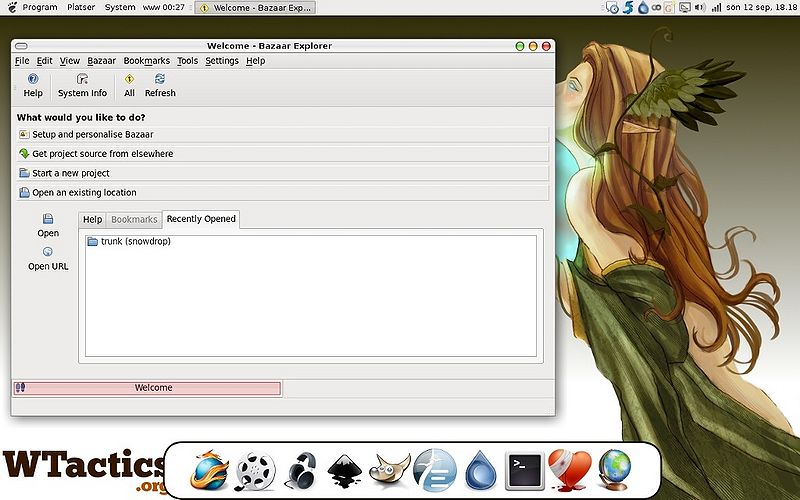This screenshot has height=500, width=800.
Task: Click the blue swirl tray icon
Action: click(628, 8)
